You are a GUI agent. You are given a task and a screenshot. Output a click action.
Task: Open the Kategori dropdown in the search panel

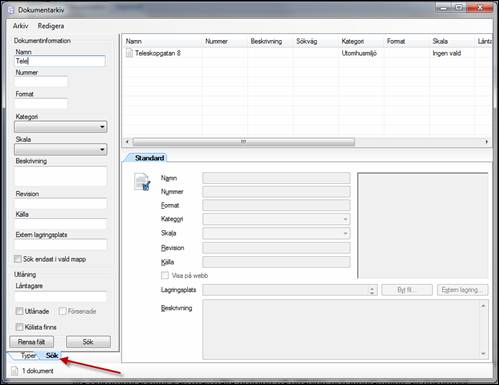pyautogui.click(x=61, y=127)
